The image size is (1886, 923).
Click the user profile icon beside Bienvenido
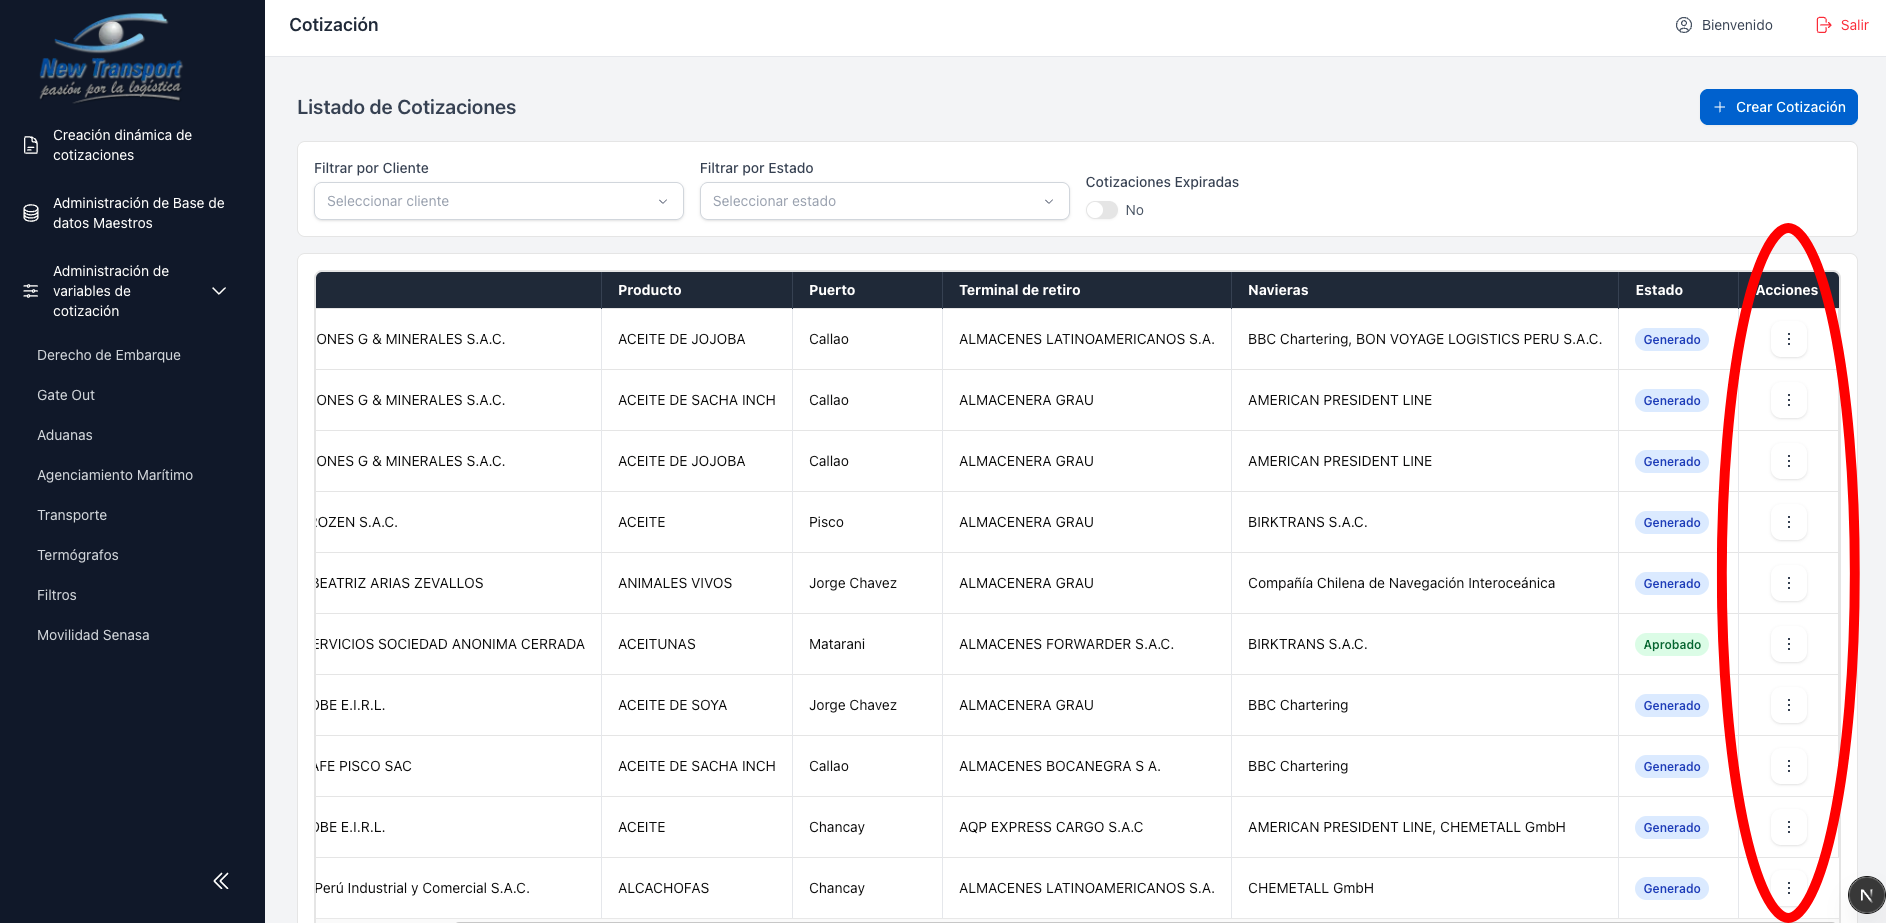1683,25
